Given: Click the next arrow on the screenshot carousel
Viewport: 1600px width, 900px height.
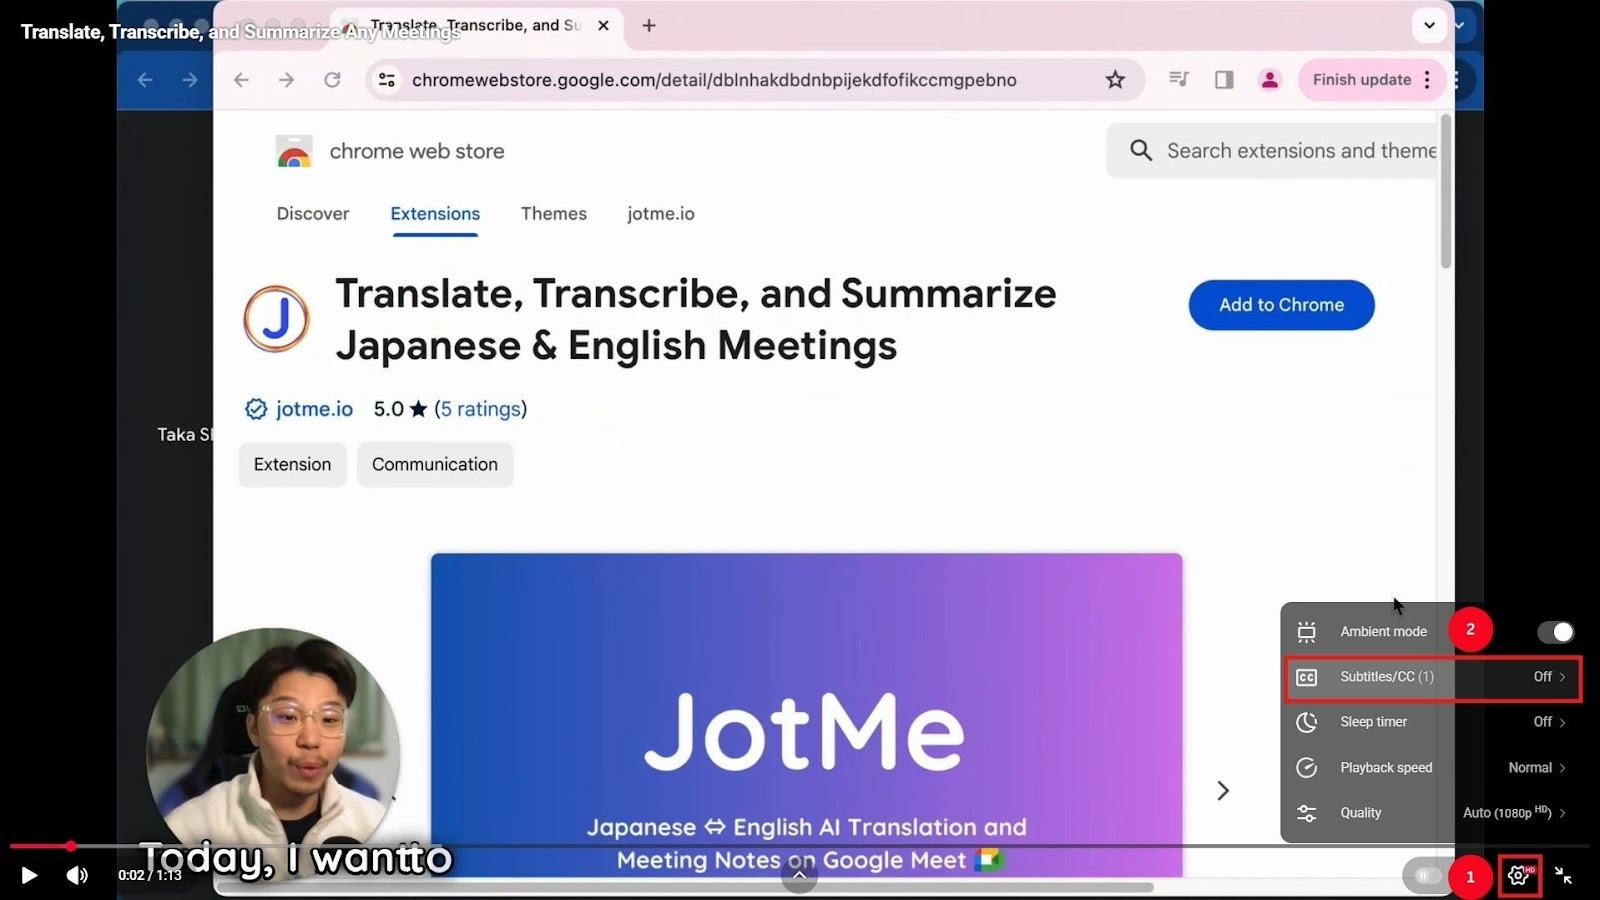Looking at the screenshot, I should click(x=1223, y=790).
